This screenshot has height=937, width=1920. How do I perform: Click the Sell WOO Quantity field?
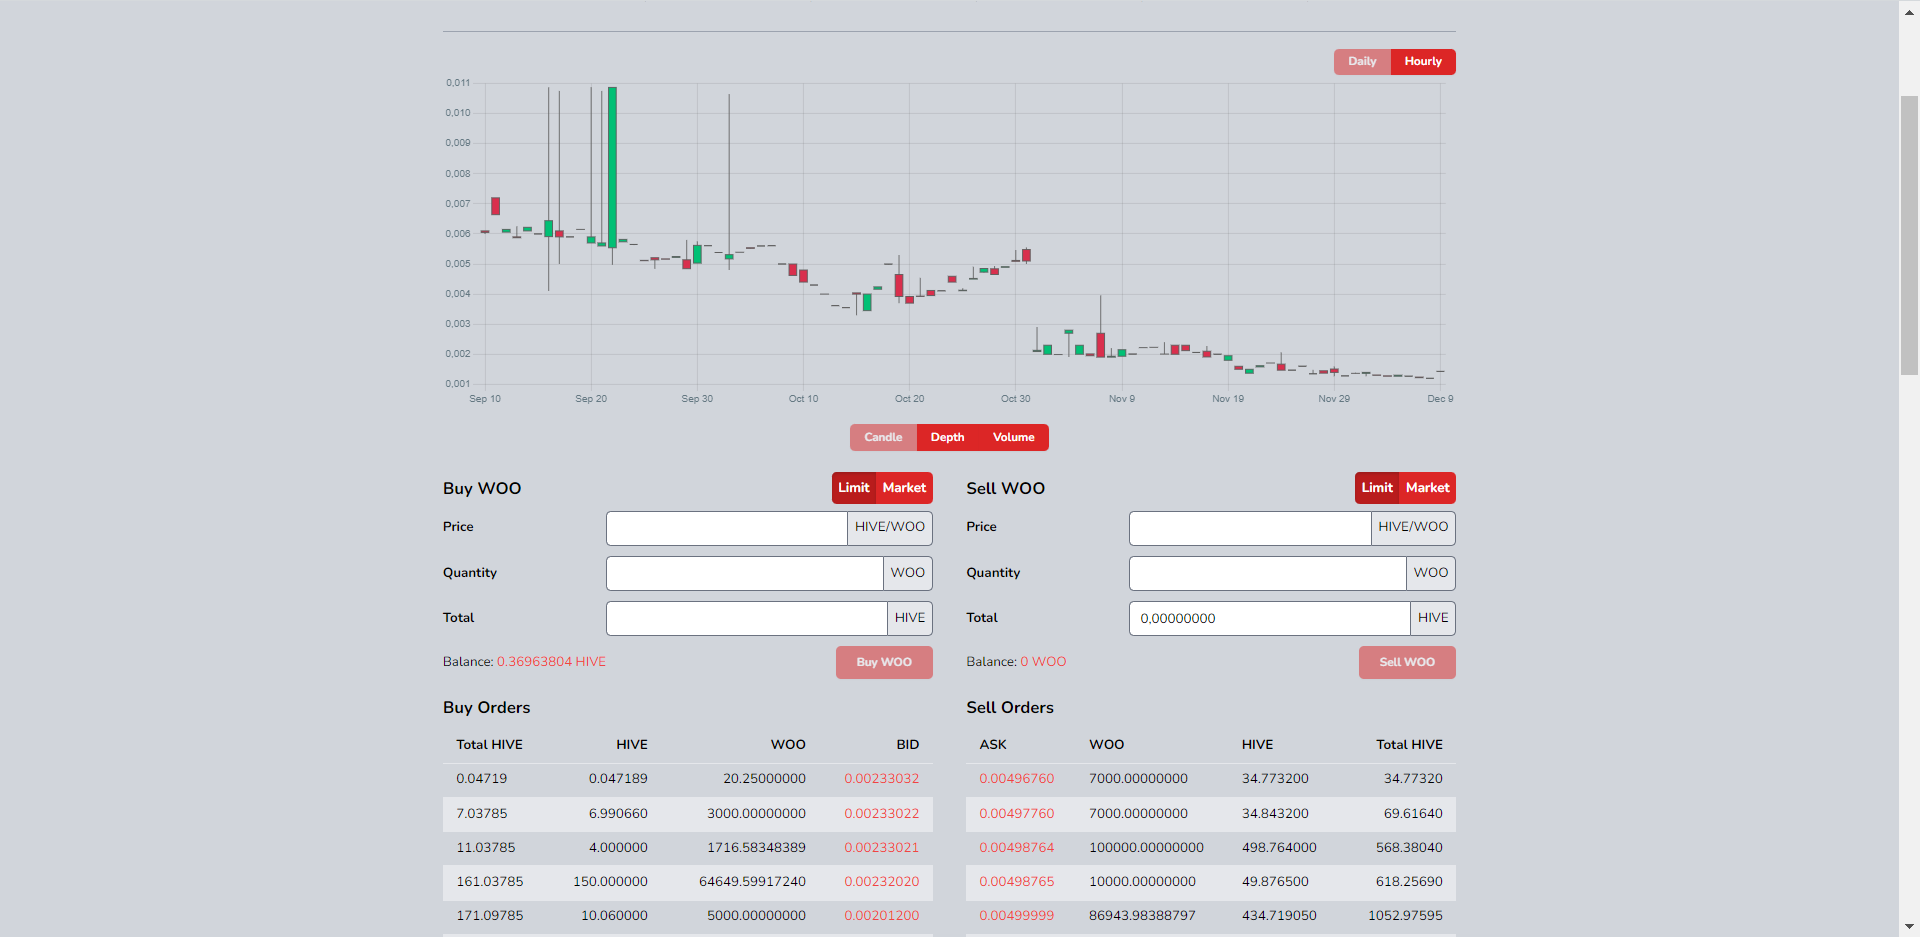[x=1268, y=573]
